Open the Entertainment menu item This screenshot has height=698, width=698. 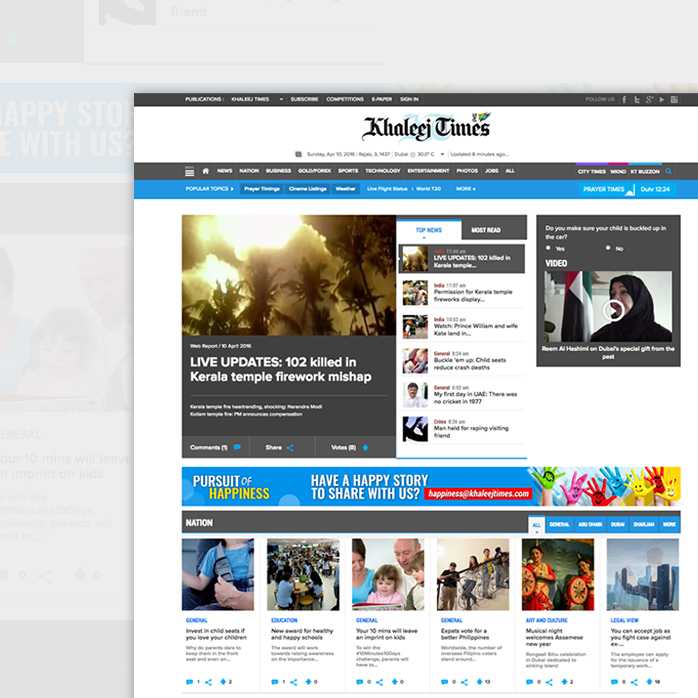[x=428, y=171]
